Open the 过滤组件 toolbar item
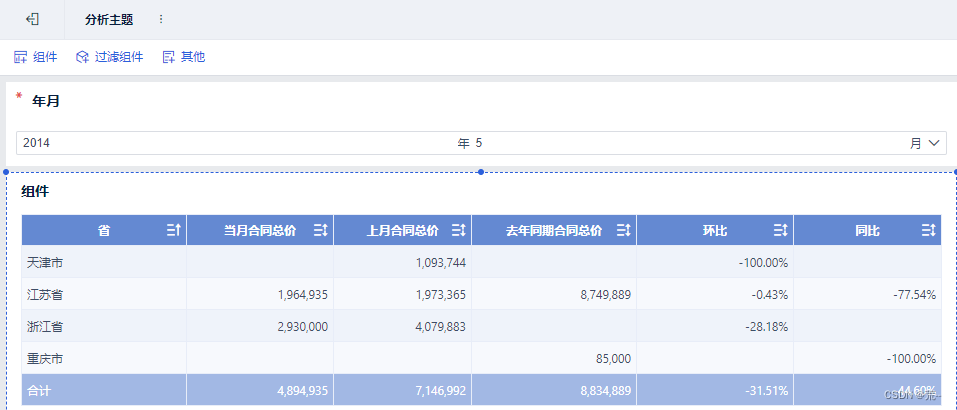The image size is (957, 410). point(110,57)
